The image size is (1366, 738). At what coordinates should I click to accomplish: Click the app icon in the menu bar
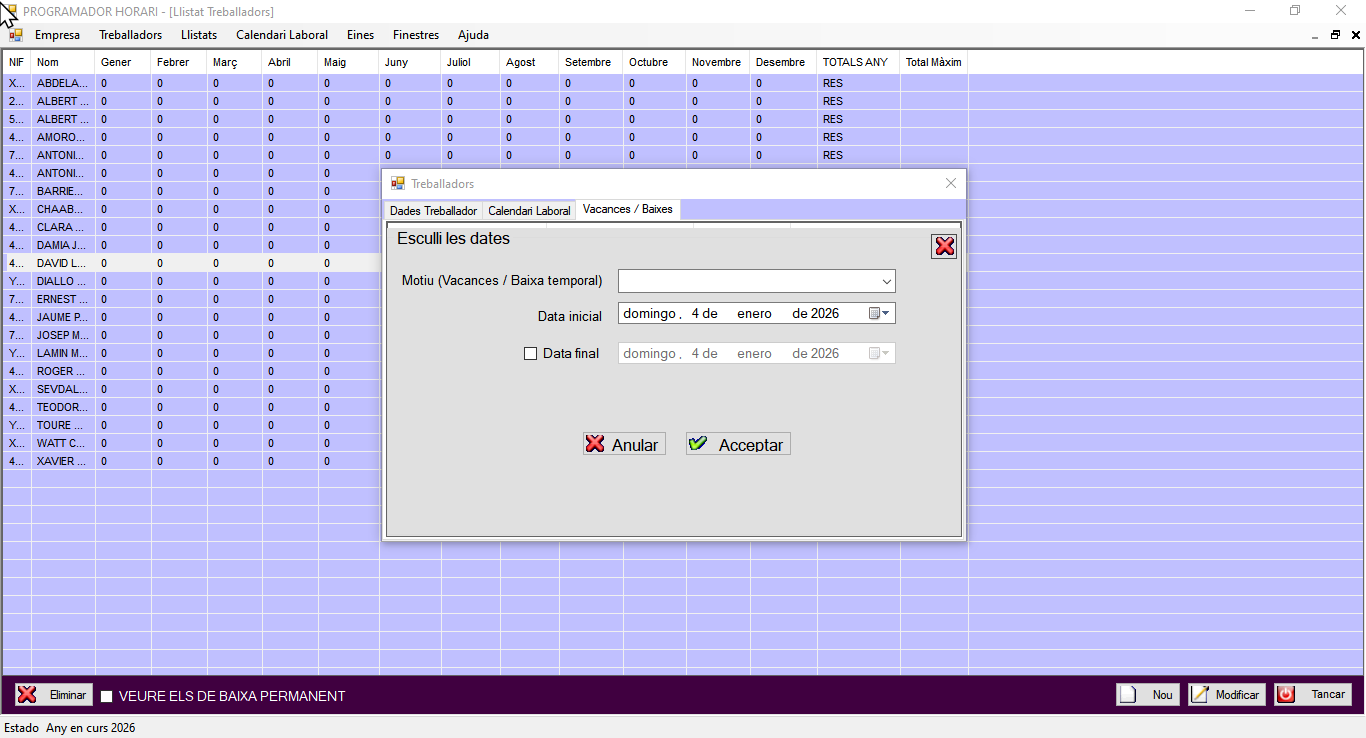point(16,35)
